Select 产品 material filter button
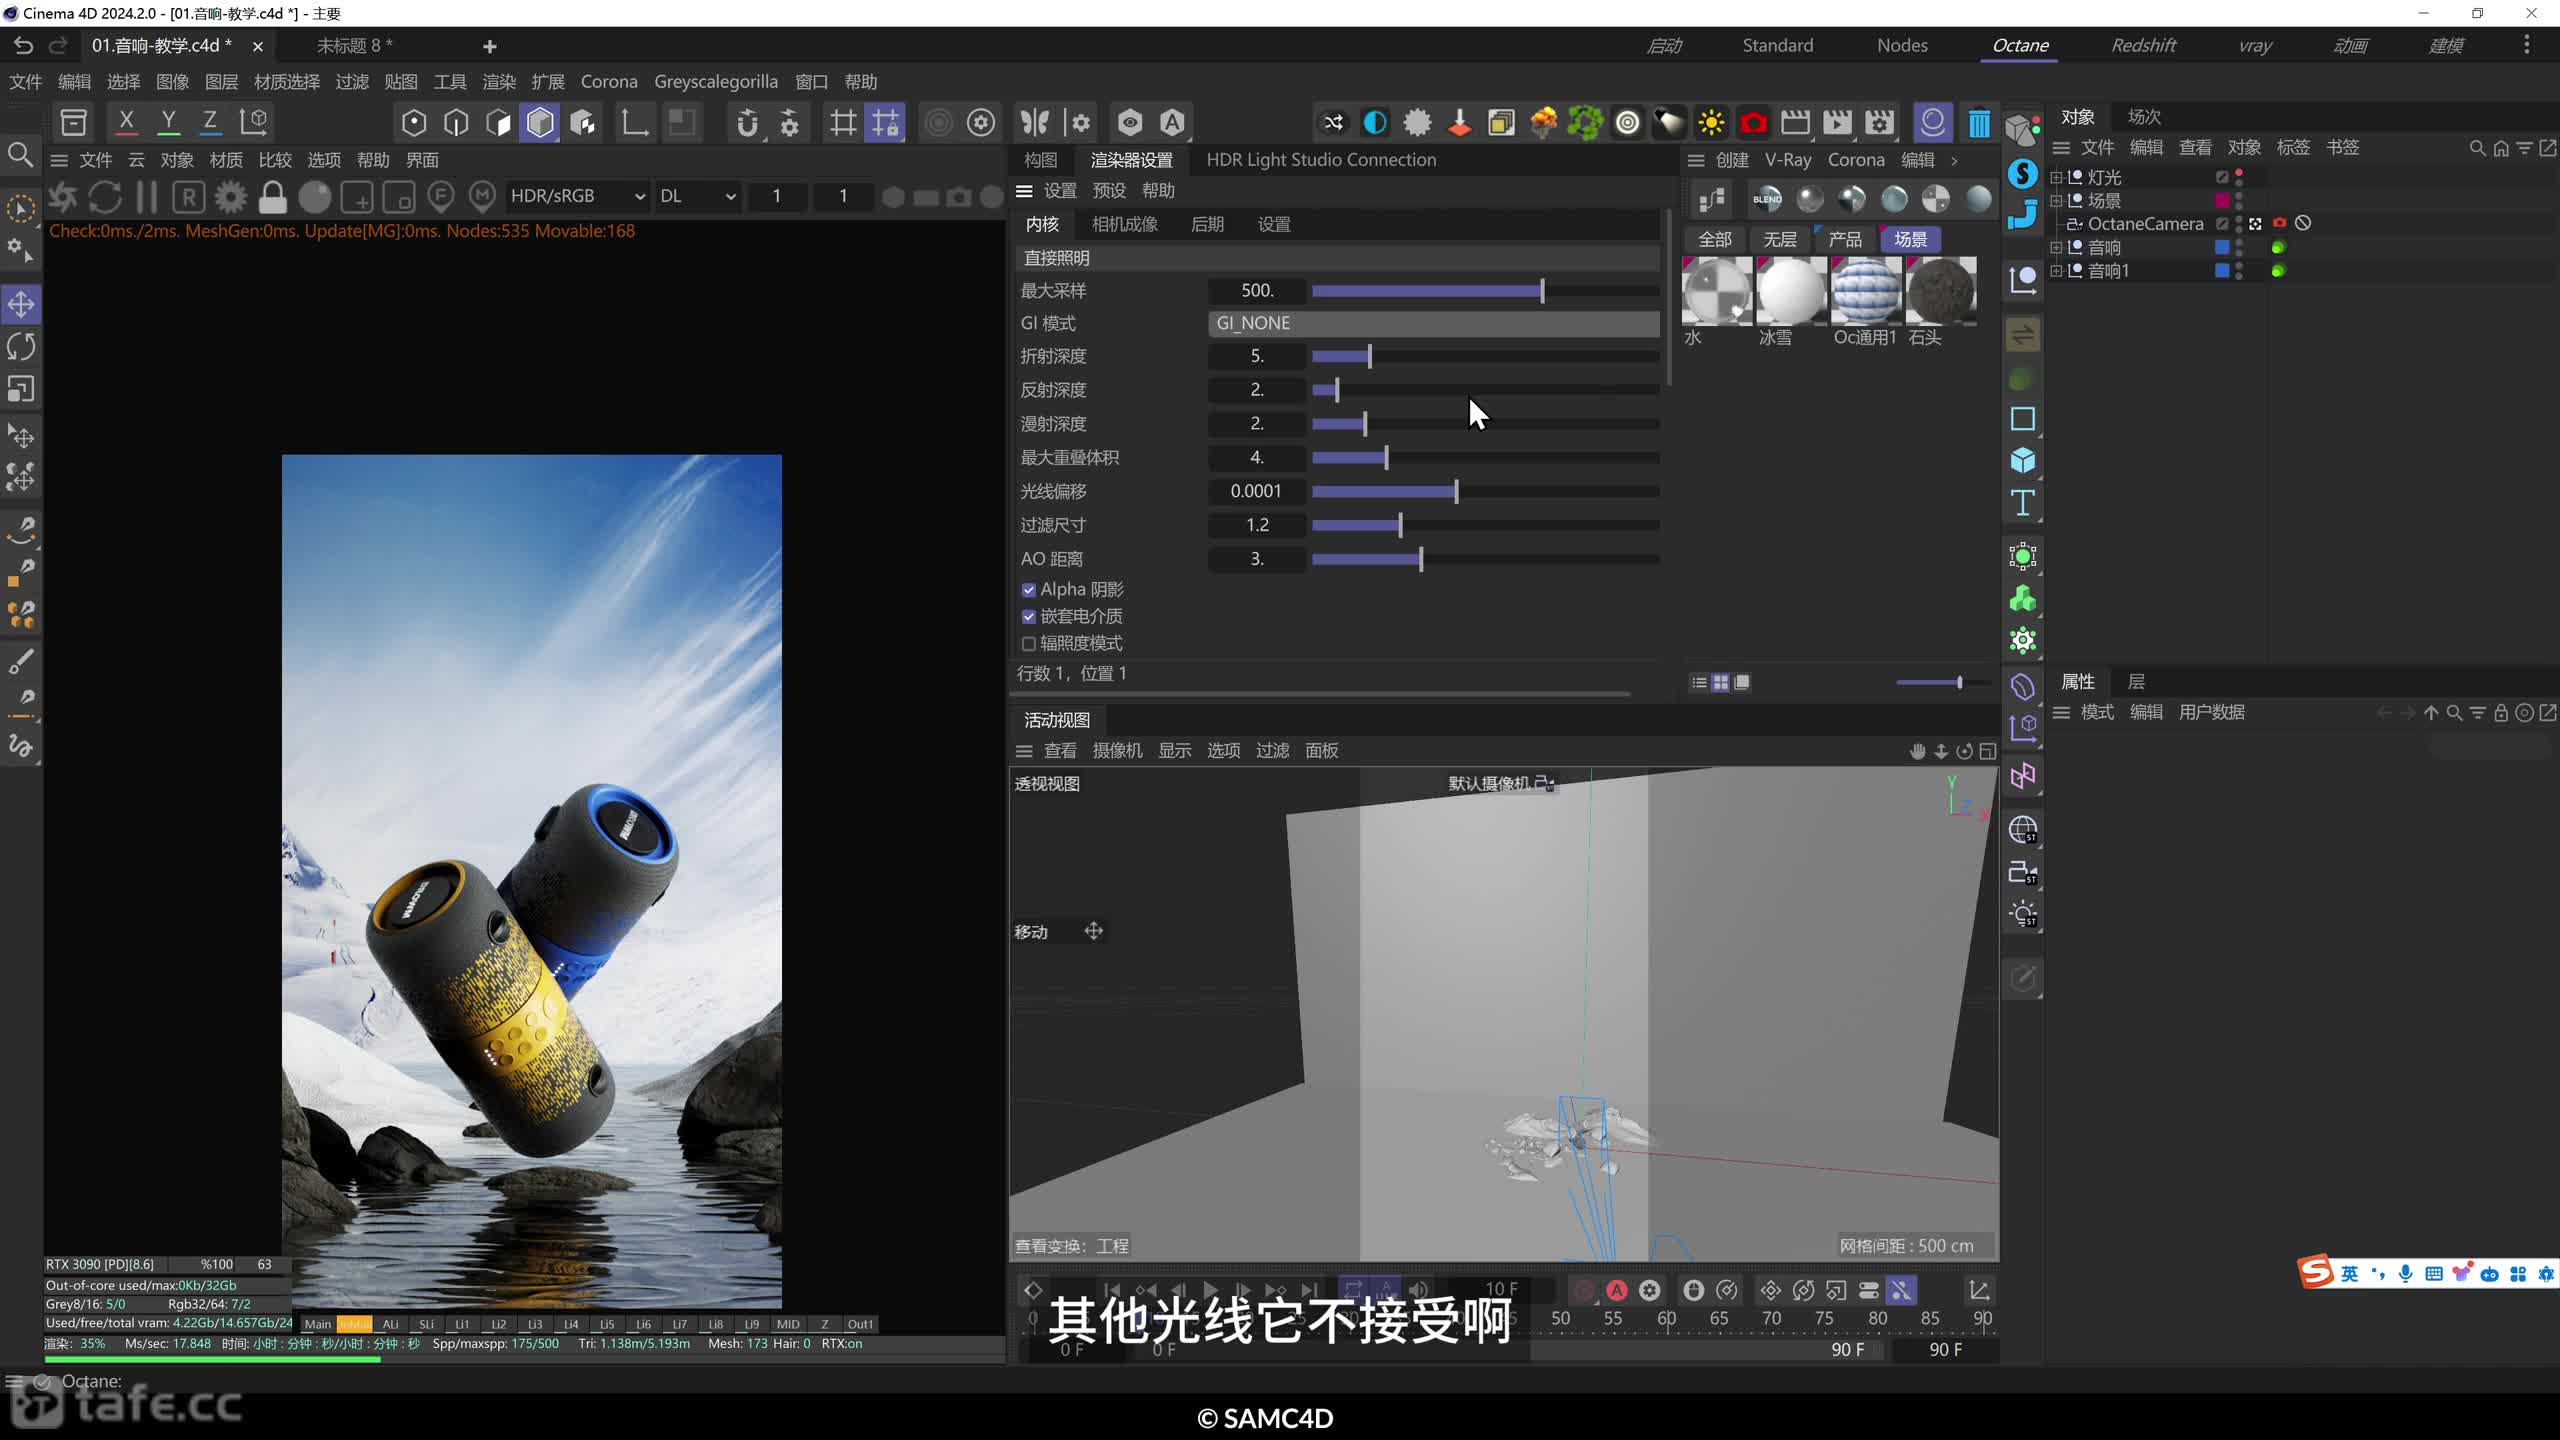 (1845, 240)
